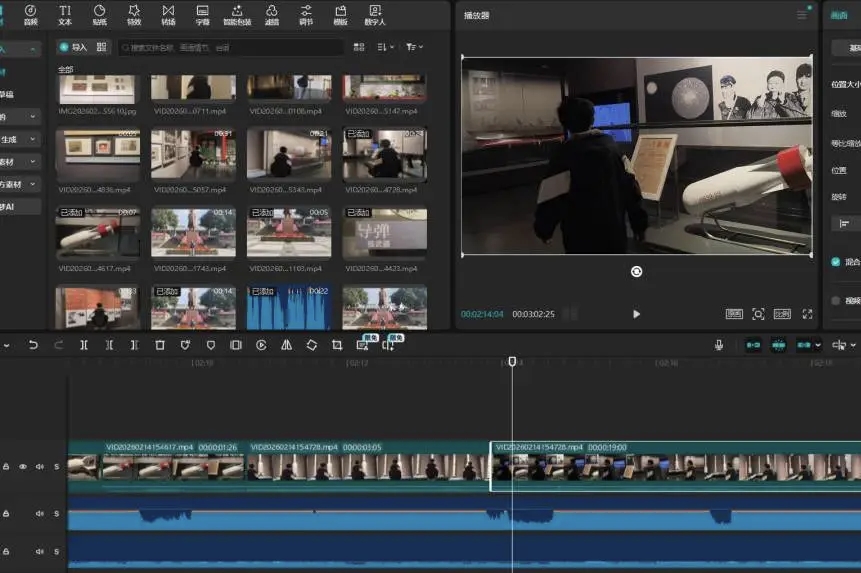Enable the 混合 checkbox in properties panel

click(836, 262)
